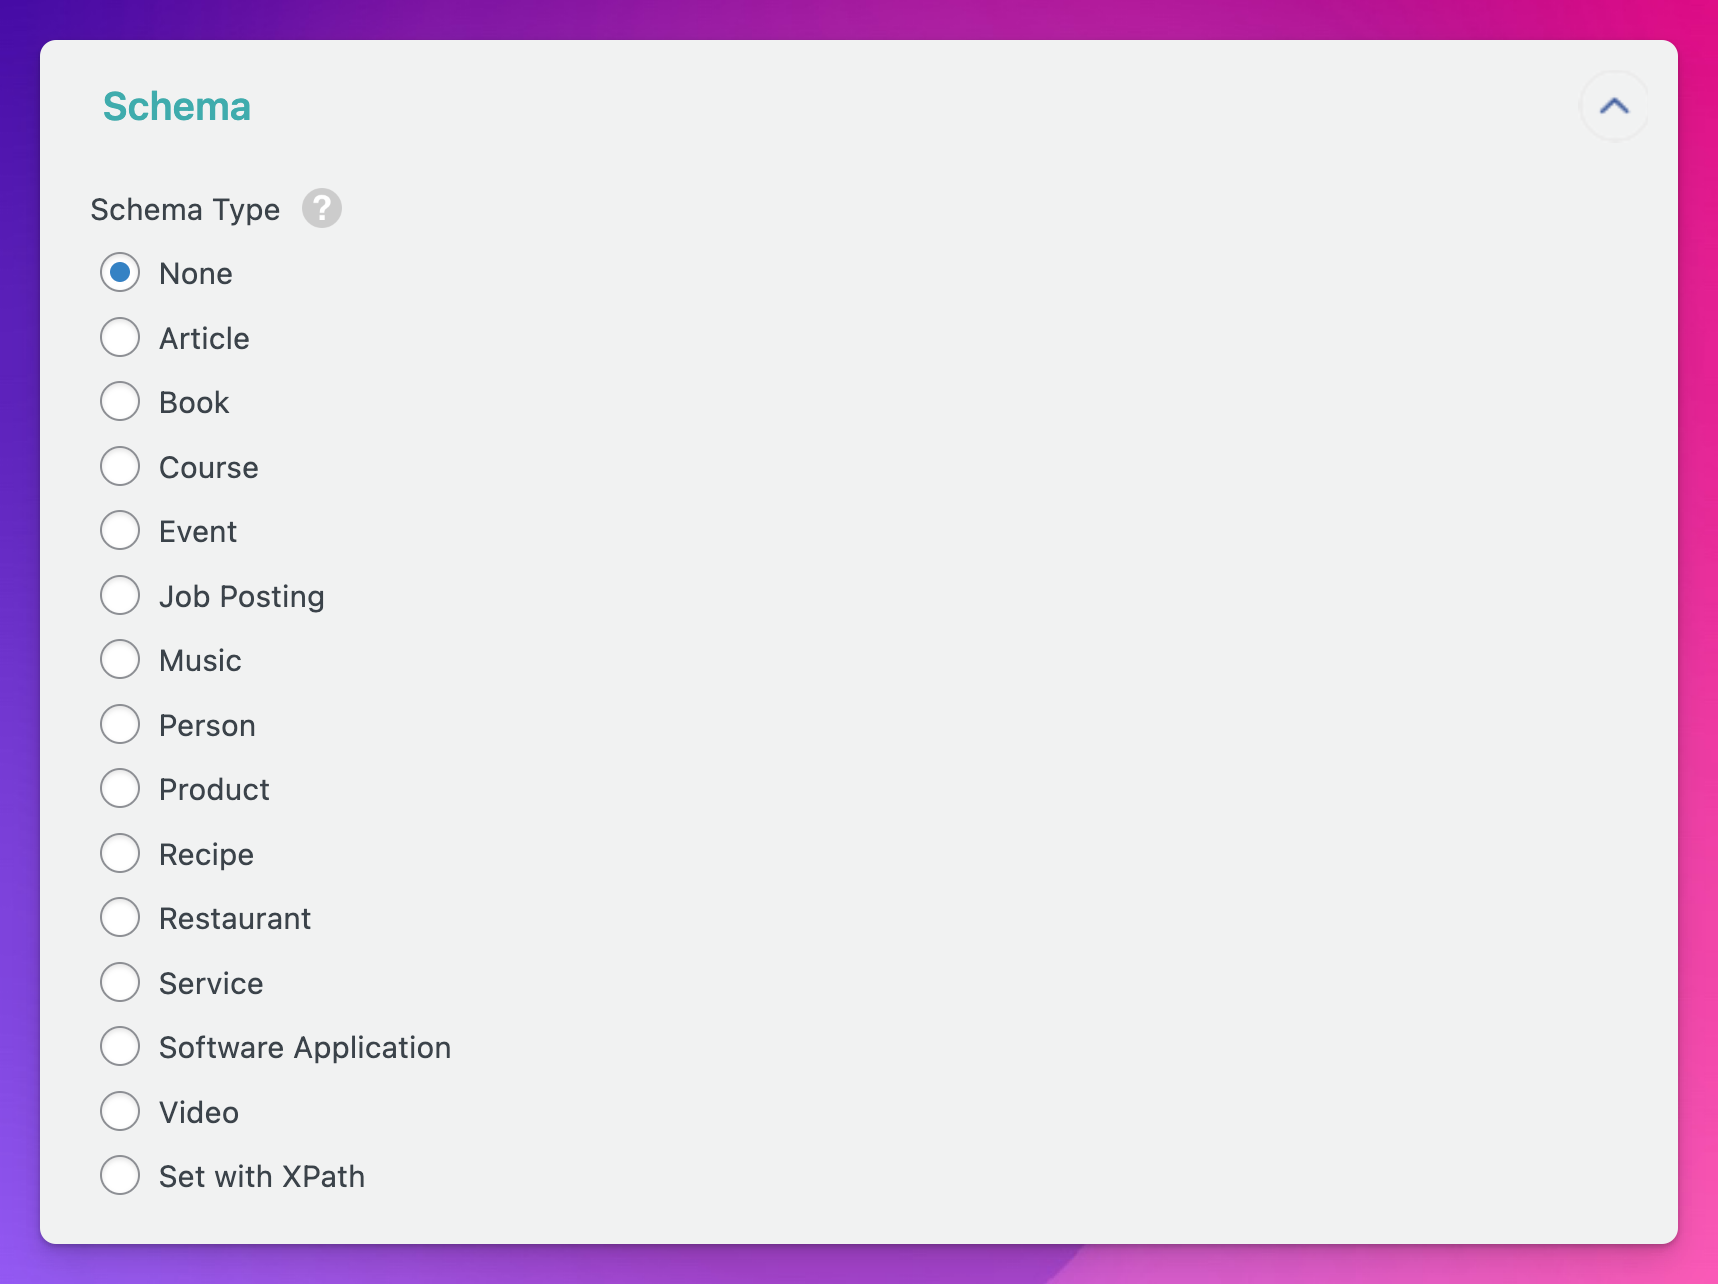The height and width of the screenshot is (1284, 1718).
Task: Click the Article label text
Action: tap(203, 338)
